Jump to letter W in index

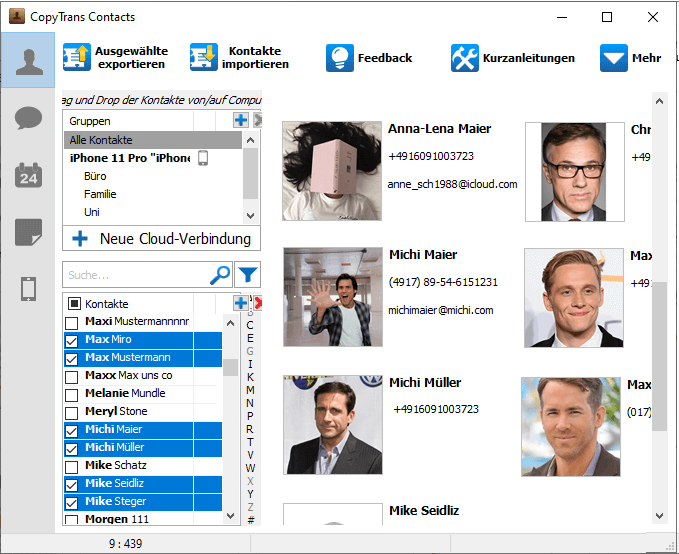250,468
